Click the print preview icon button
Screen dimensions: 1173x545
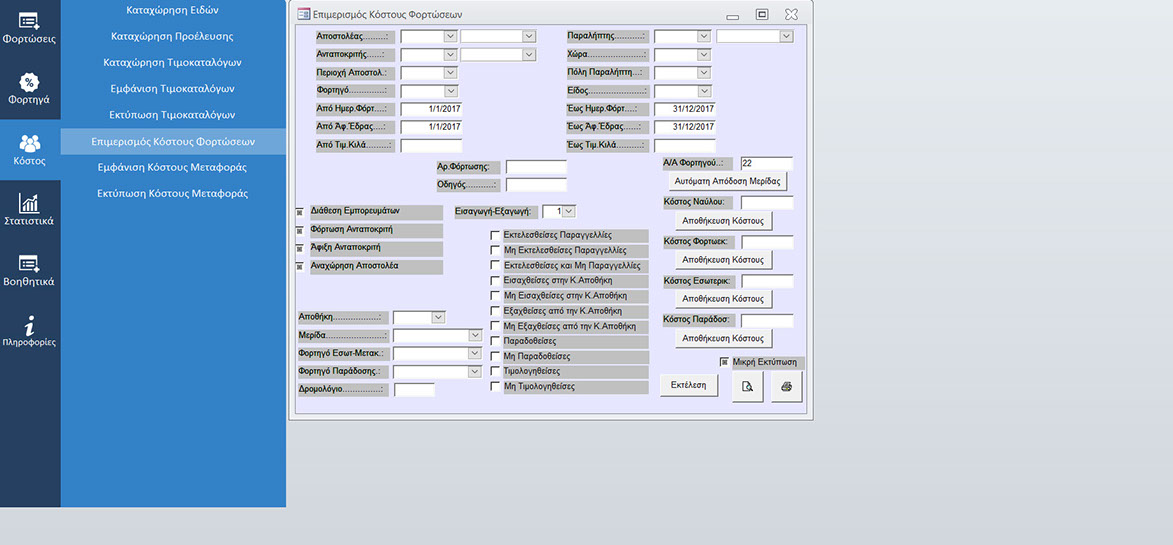[x=747, y=386]
